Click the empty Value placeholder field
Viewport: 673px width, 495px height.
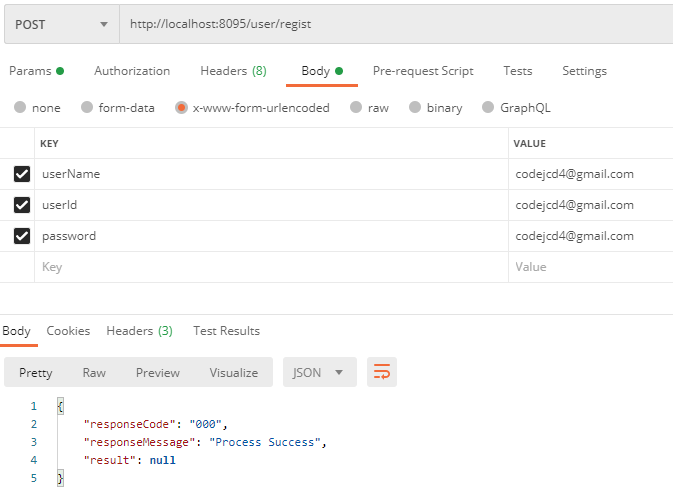[x=591, y=267]
